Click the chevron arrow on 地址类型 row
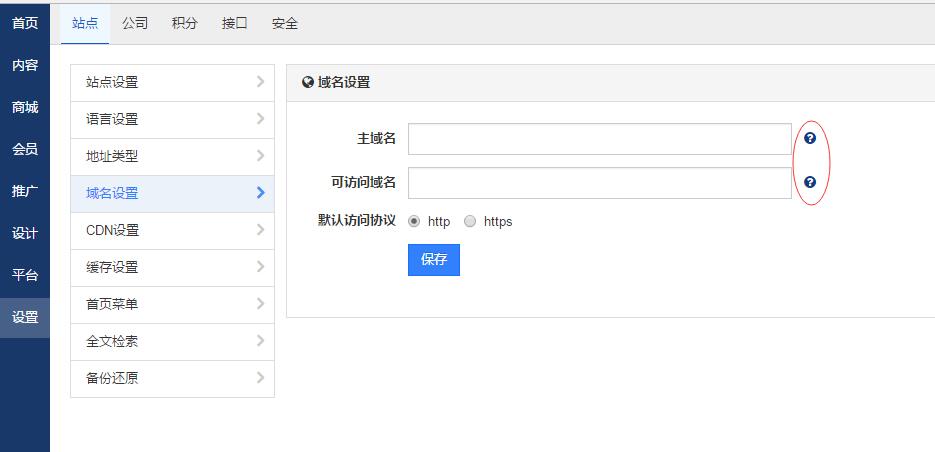 click(260, 156)
